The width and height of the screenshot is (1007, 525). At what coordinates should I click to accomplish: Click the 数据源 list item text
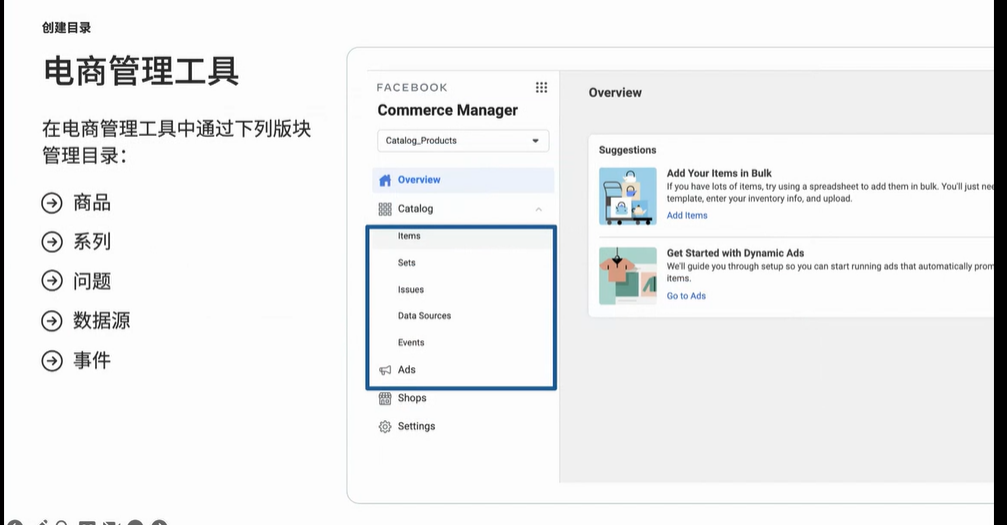pyautogui.click(x=101, y=321)
